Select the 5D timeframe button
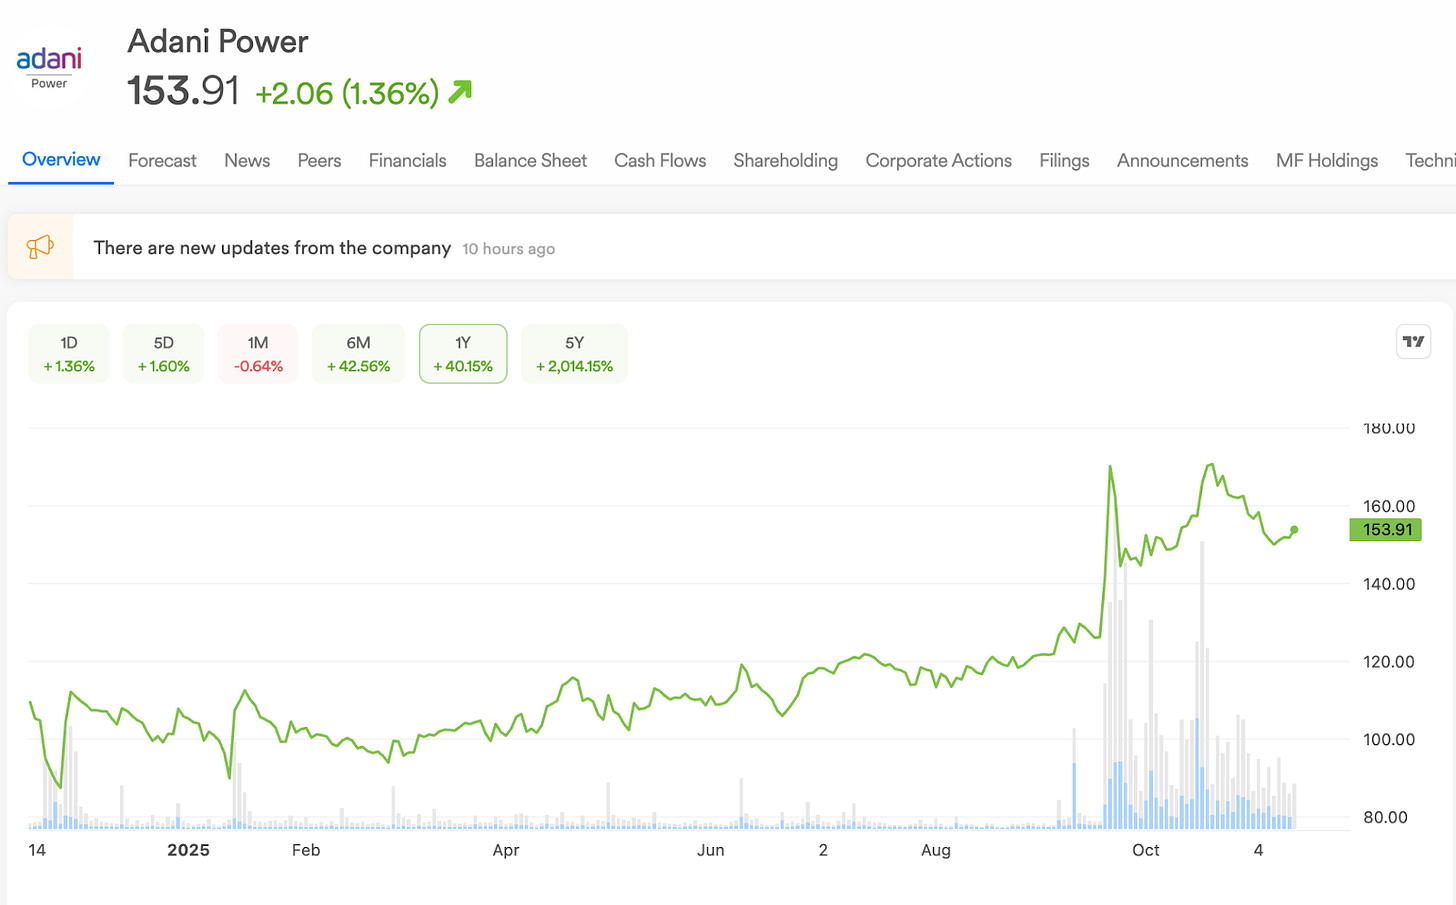Image resolution: width=1456 pixels, height=905 pixels. click(163, 354)
